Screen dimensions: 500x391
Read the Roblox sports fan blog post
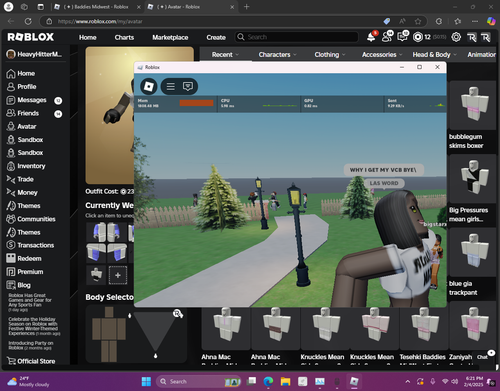point(30,302)
